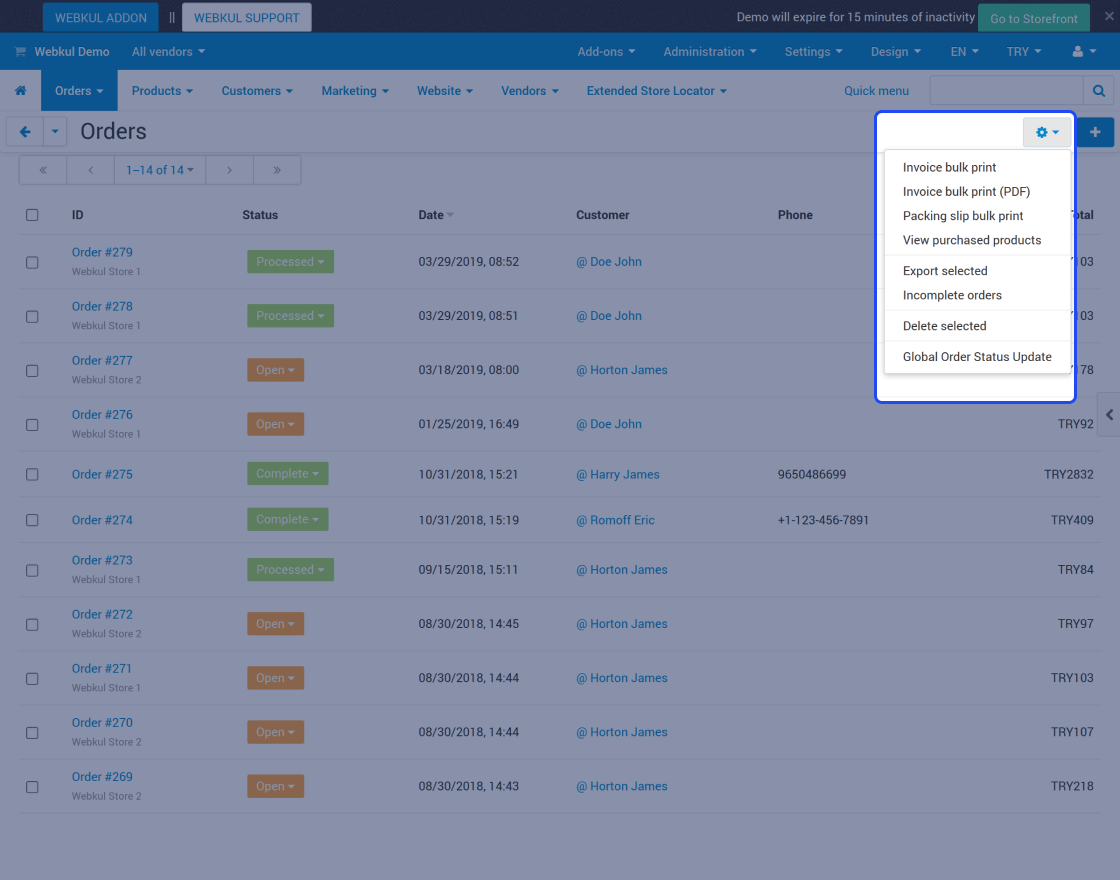Open the TRY currency dropdown
This screenshot has width=1120, height=880.
1024,51
